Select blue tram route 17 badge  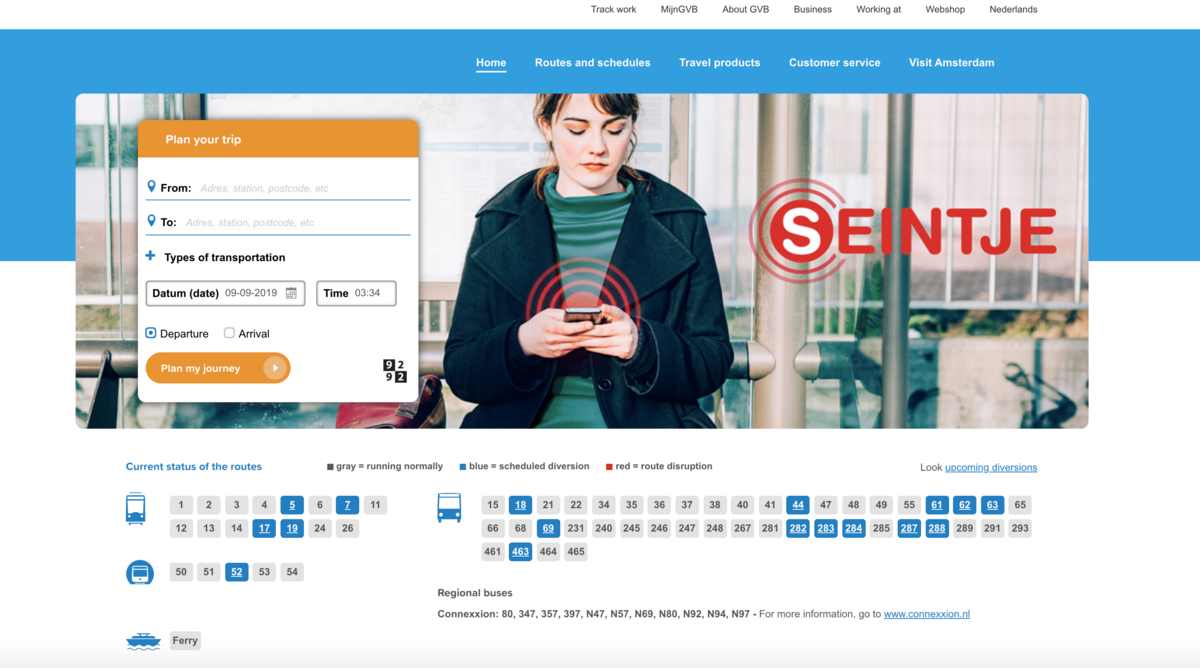pyautogui.click(x=264, y=528)
